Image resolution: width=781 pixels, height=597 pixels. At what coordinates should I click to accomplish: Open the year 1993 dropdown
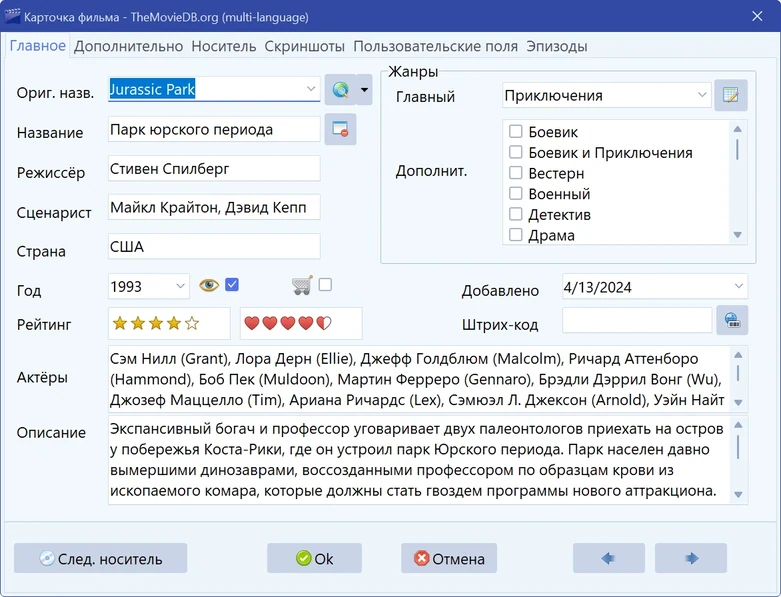pyautogui.click(x=180, y=286)
